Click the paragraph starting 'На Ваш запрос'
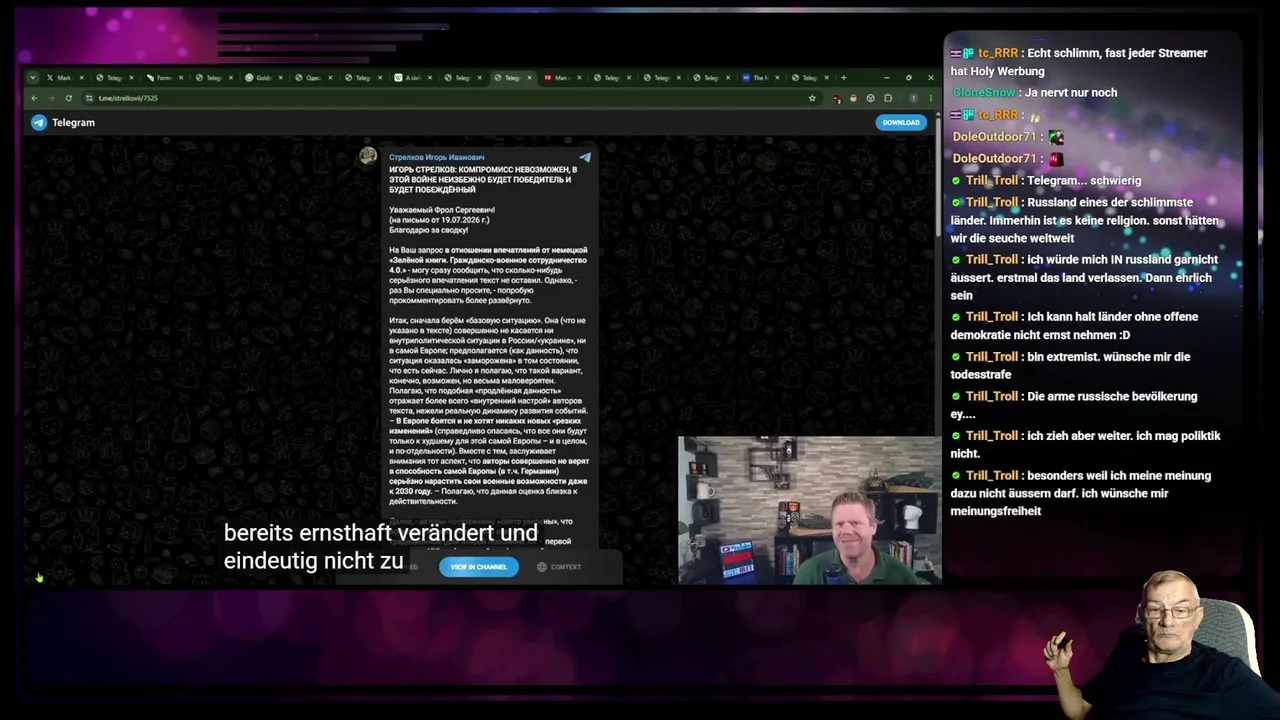 point(488,275)
